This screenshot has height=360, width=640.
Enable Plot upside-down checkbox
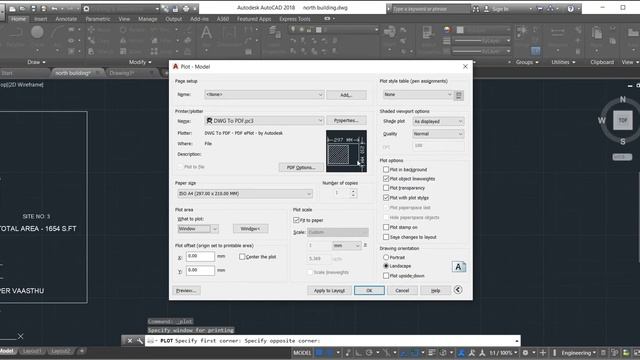[x=386, y=276]
